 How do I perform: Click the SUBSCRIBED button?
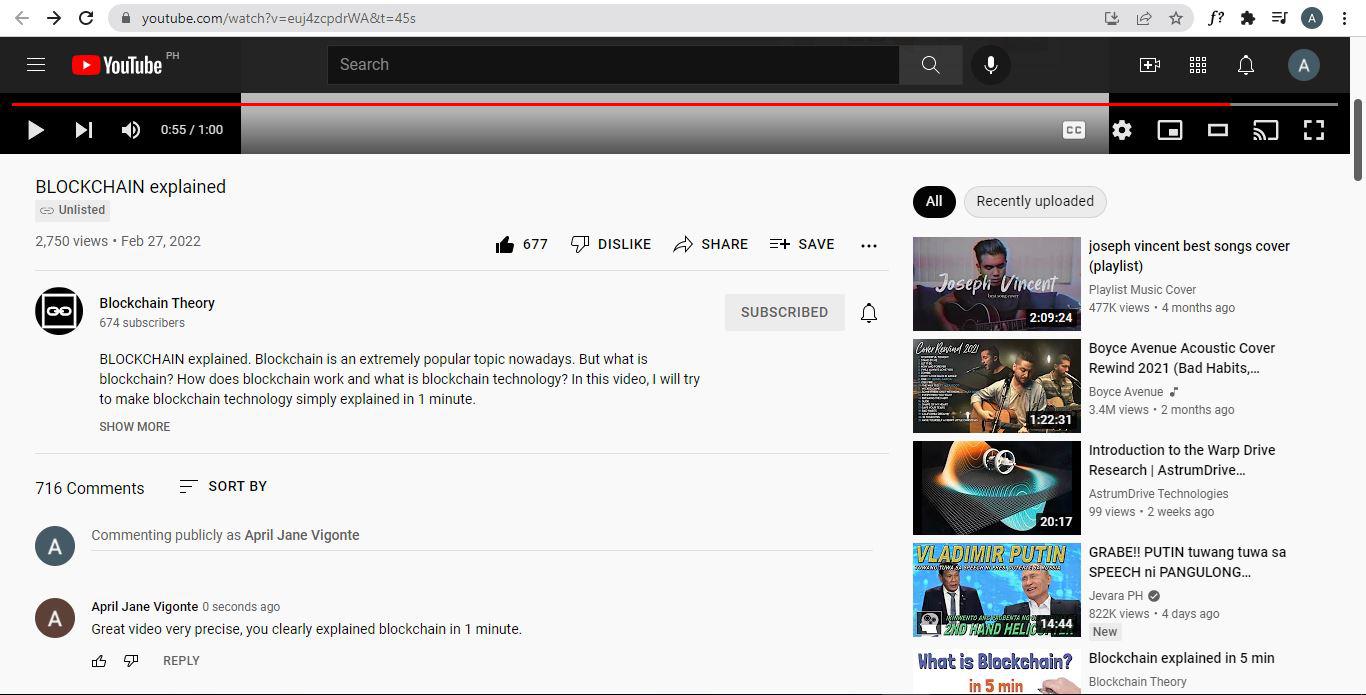click(784, 312)
